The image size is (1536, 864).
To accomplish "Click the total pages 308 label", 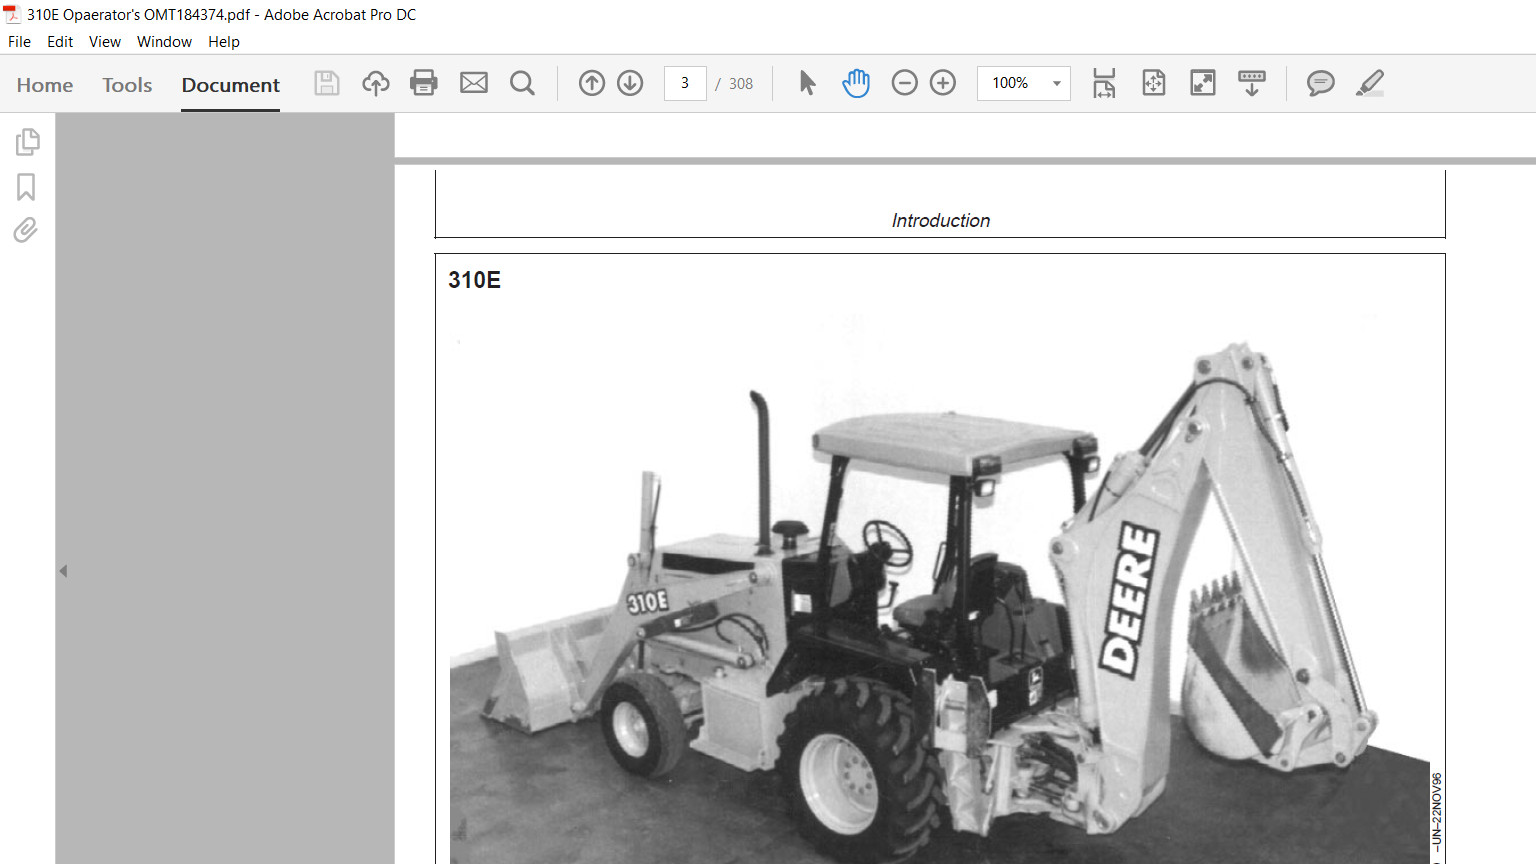I will pyautogui.click(x=741, y=84).
